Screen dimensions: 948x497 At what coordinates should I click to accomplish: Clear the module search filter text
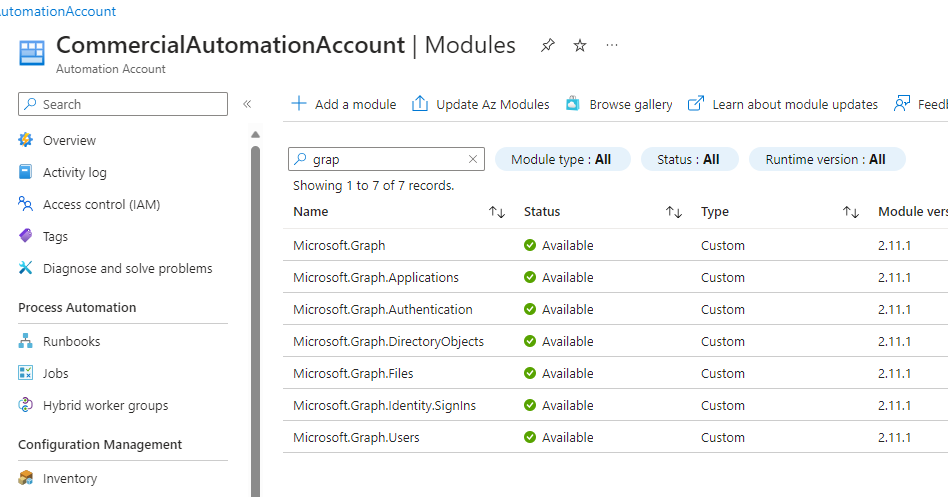point(473,159)
